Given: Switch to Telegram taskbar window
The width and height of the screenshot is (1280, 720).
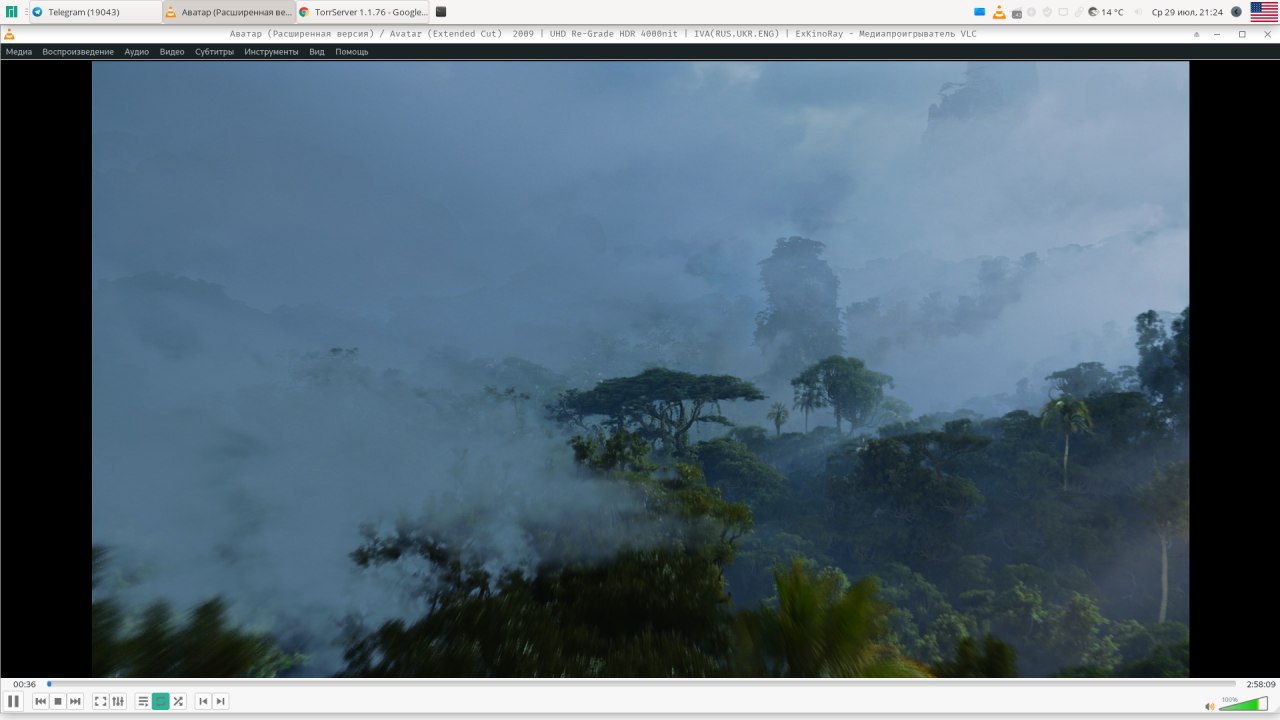Looking at the screenshot, I should pyautogui.click(x=94, y=12).
